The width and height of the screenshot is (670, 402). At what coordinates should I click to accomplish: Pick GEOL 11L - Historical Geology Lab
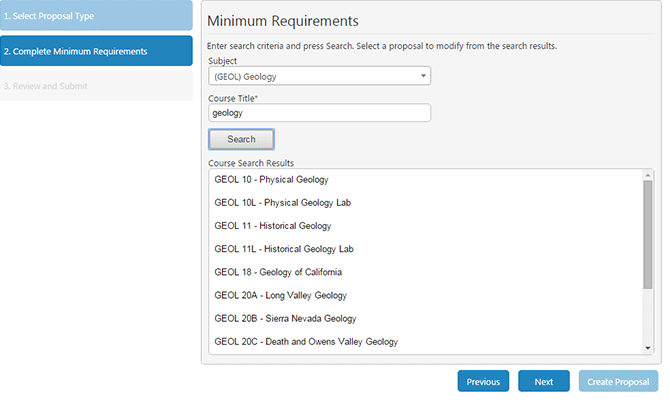pos(284,249)
